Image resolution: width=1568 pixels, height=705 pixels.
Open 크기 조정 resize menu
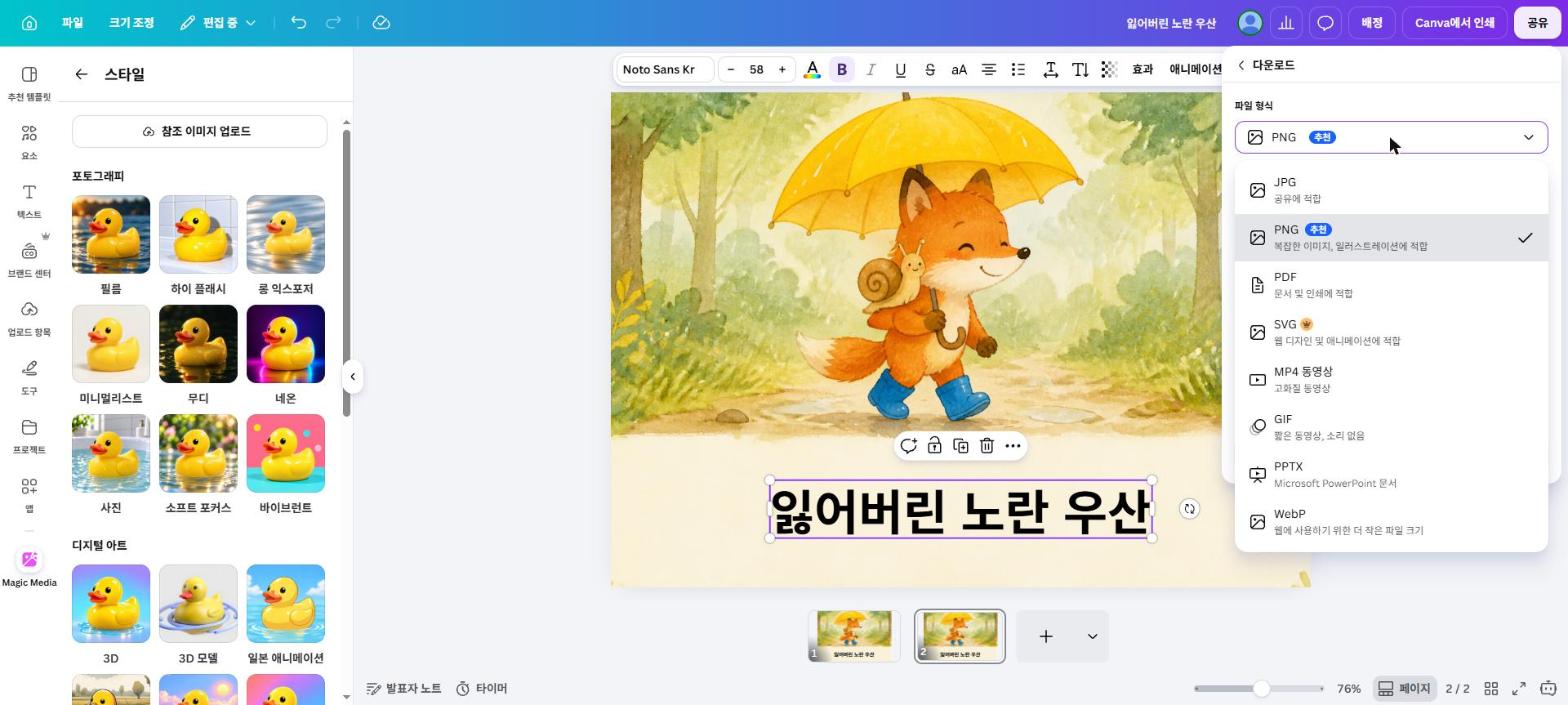tap(131, 22)
